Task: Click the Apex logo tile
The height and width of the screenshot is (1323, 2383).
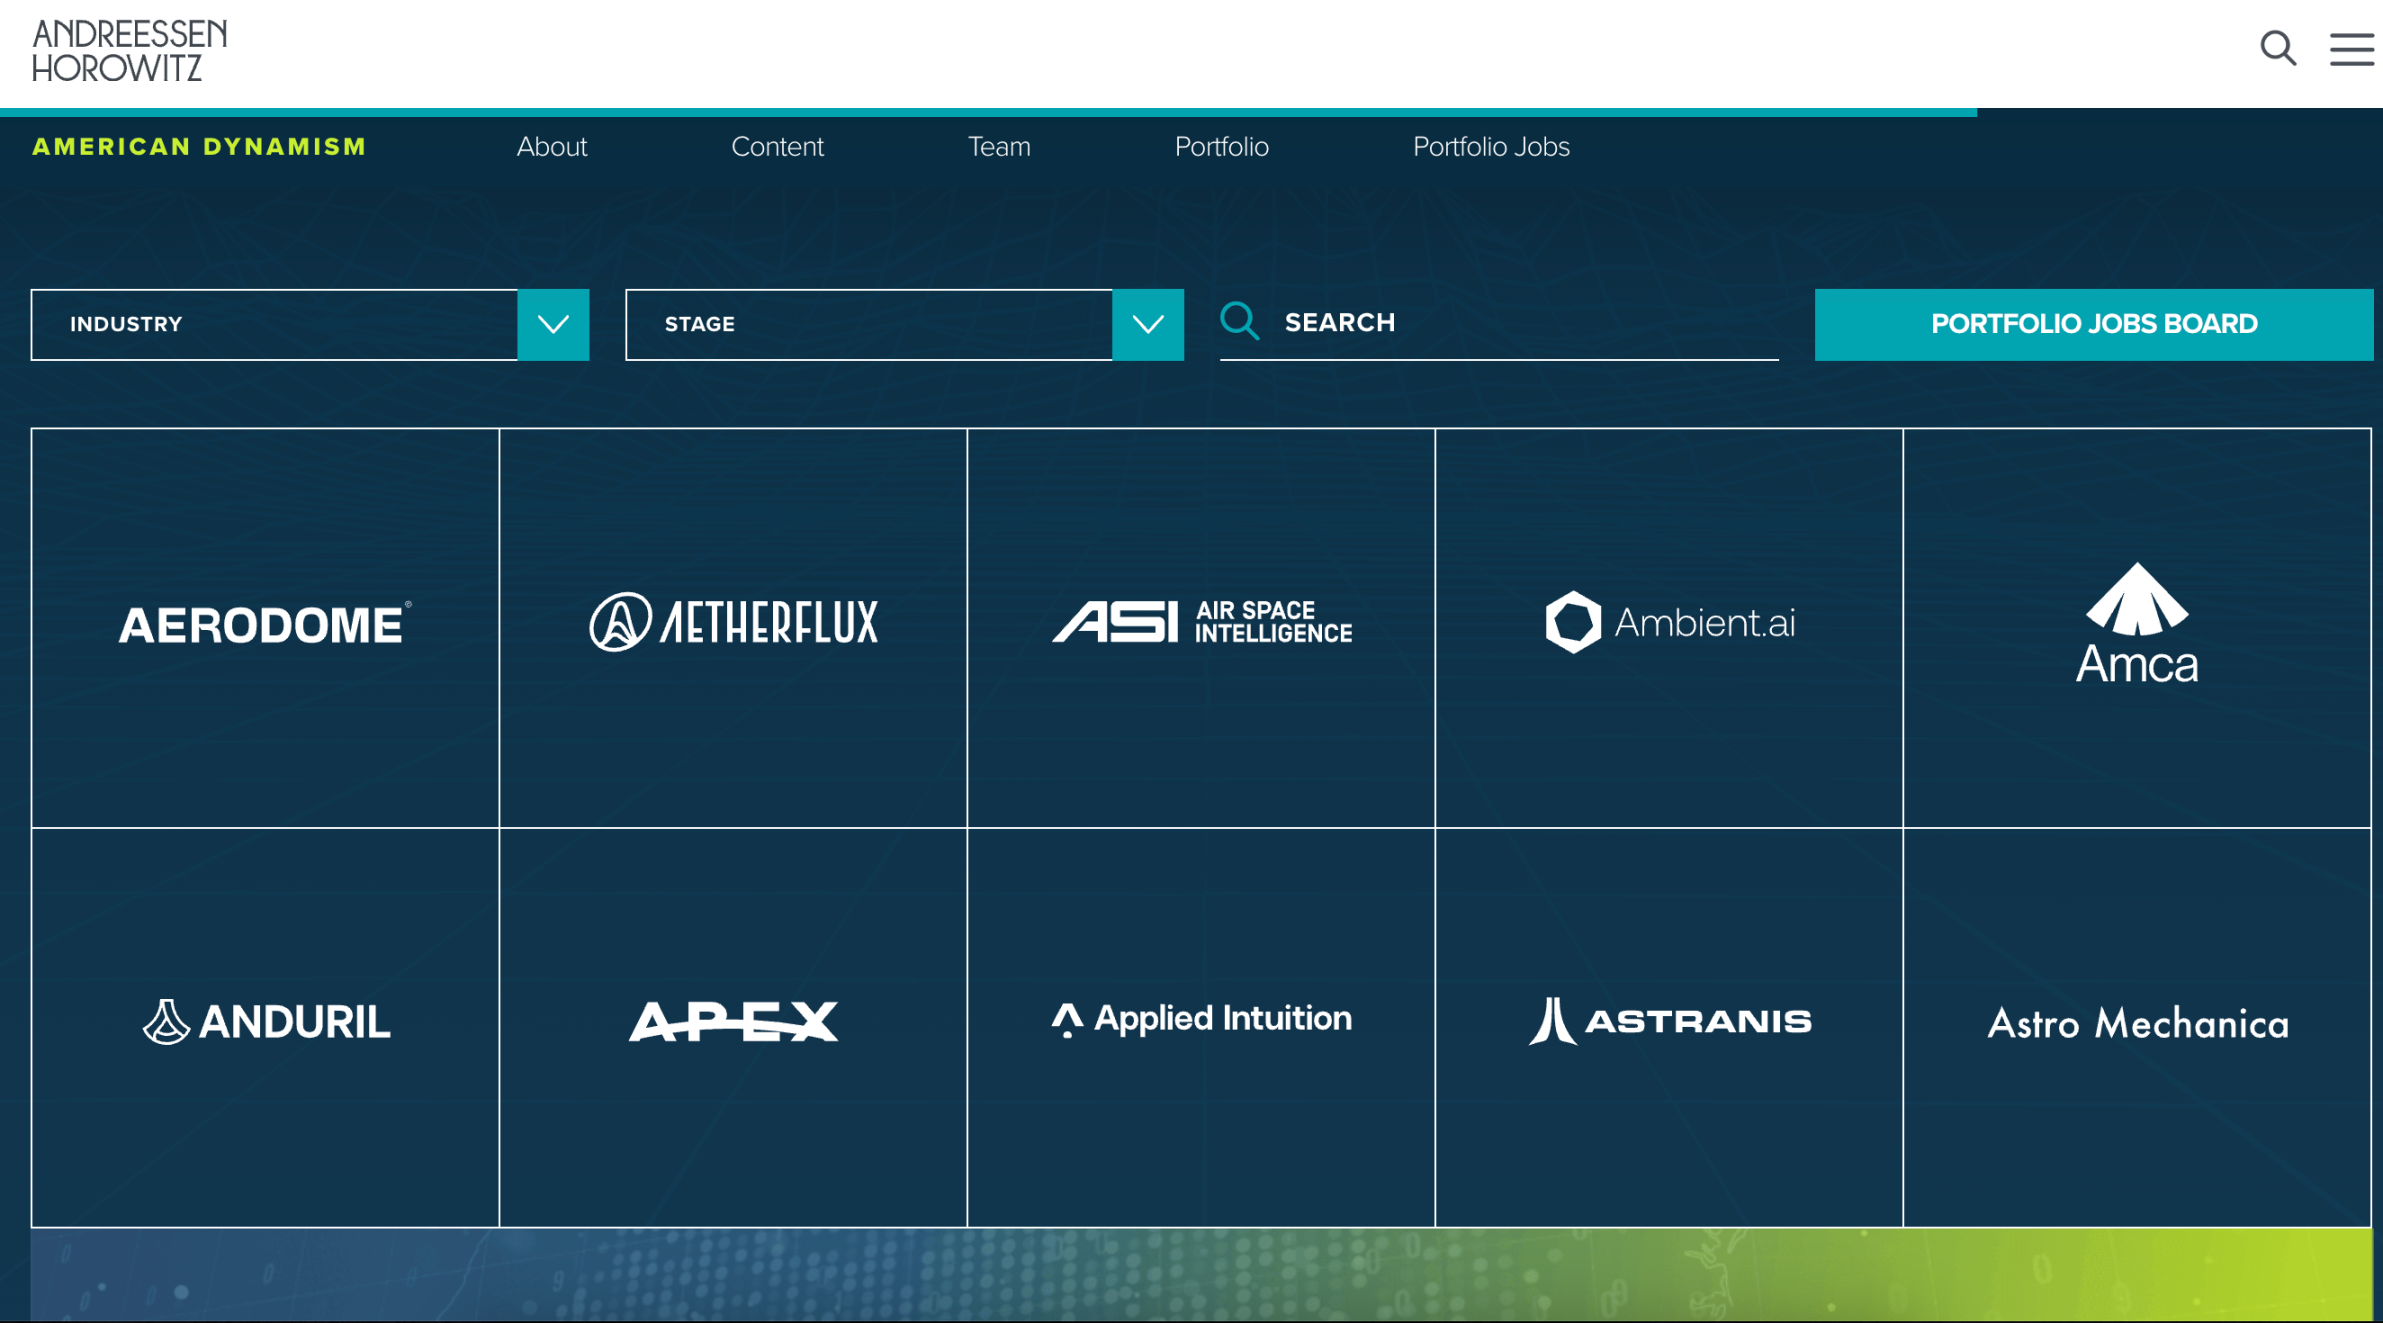Action: [733, 1022]
